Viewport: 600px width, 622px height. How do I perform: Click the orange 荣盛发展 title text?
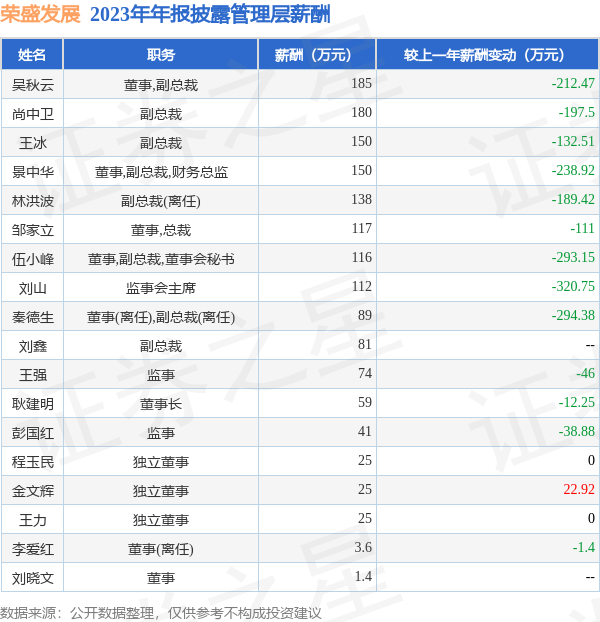tap(40, 14)
